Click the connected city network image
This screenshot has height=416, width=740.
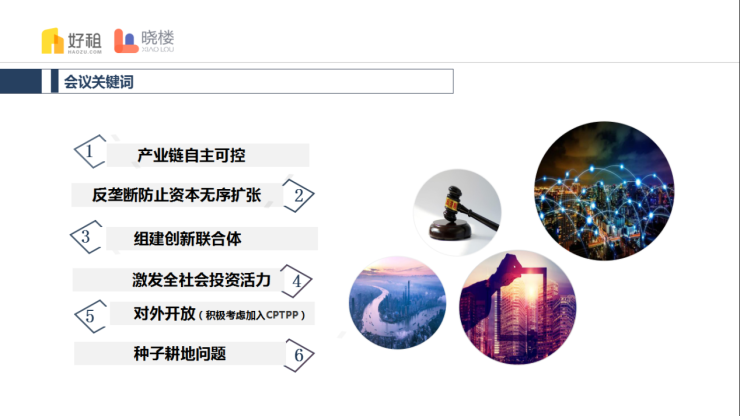point(604,191)
